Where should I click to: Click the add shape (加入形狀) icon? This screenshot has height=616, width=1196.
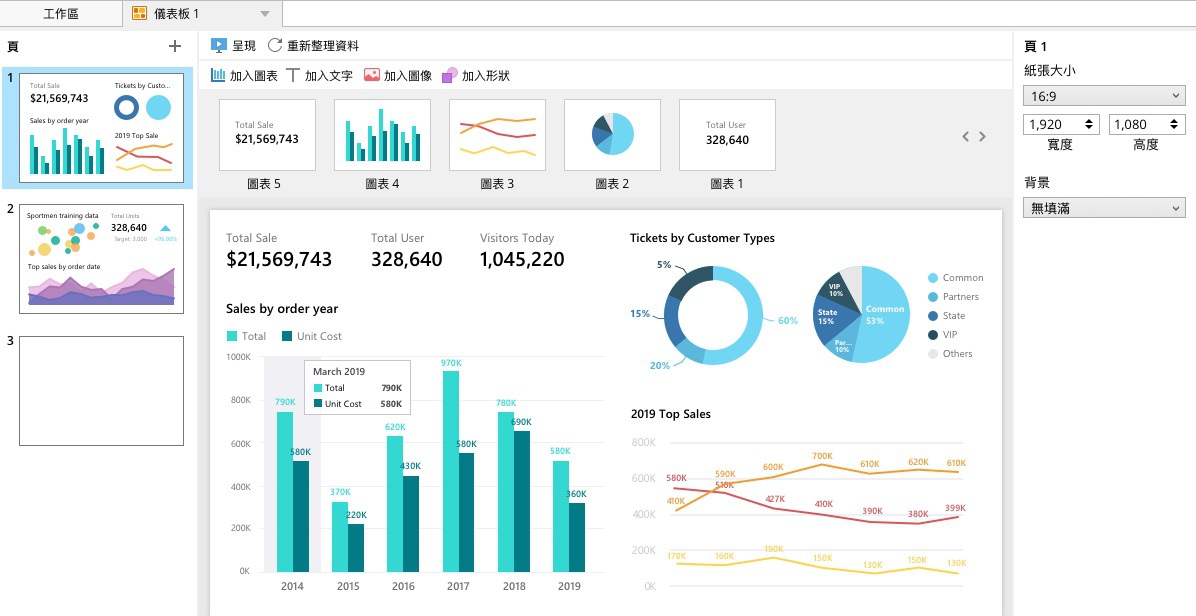click(450, 75)
